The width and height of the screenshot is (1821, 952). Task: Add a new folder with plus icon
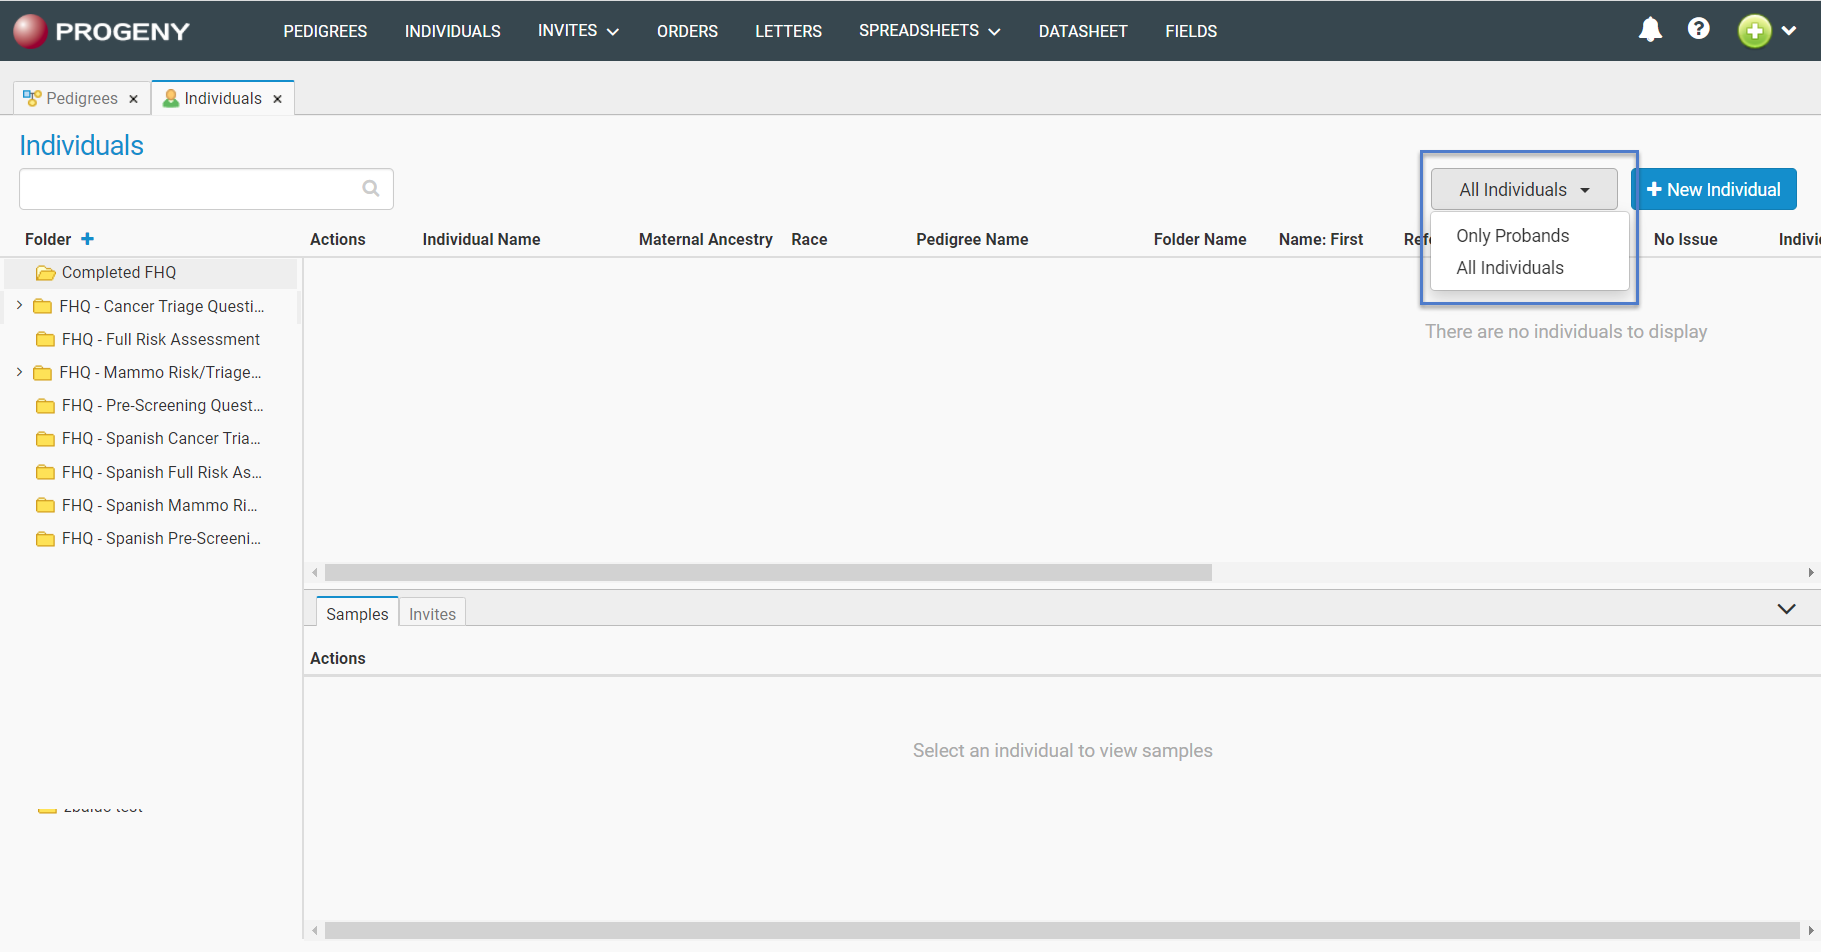87,239
